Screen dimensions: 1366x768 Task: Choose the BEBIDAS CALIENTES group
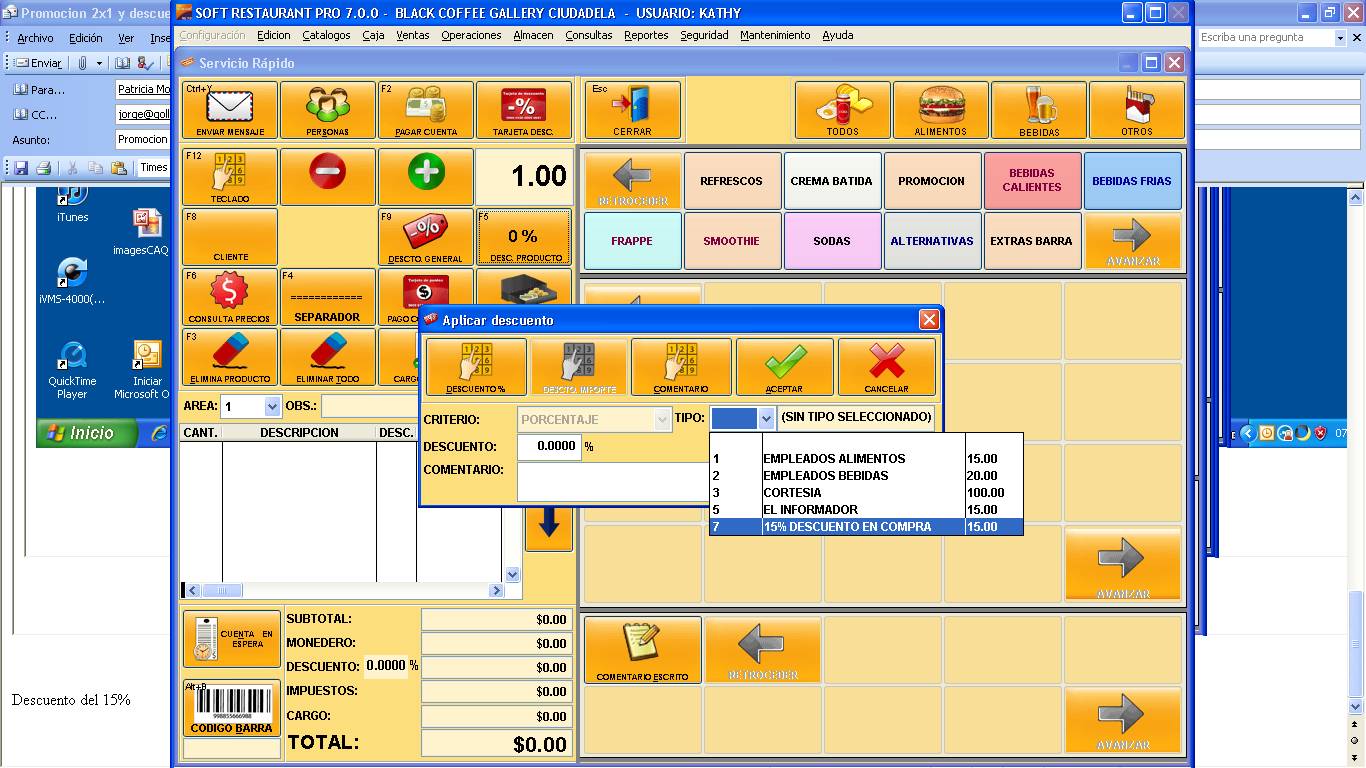1032,181
